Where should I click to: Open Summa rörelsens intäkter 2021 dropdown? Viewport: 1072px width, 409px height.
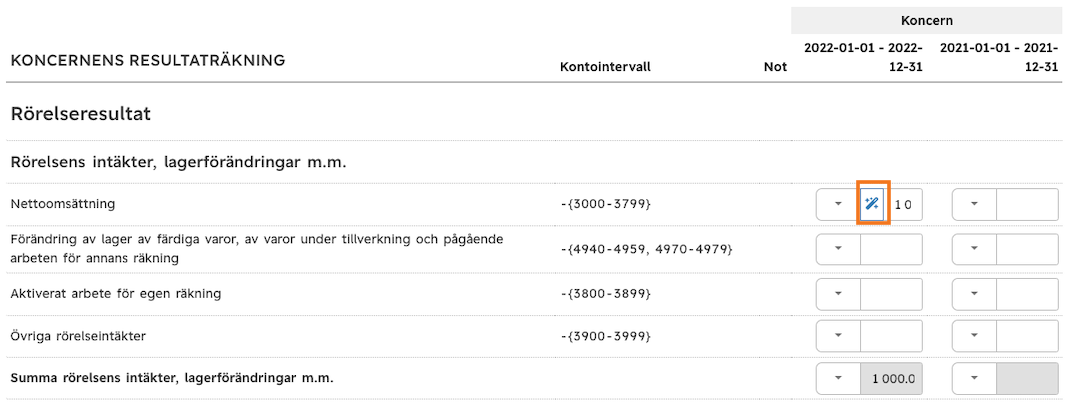click(975, 378)
